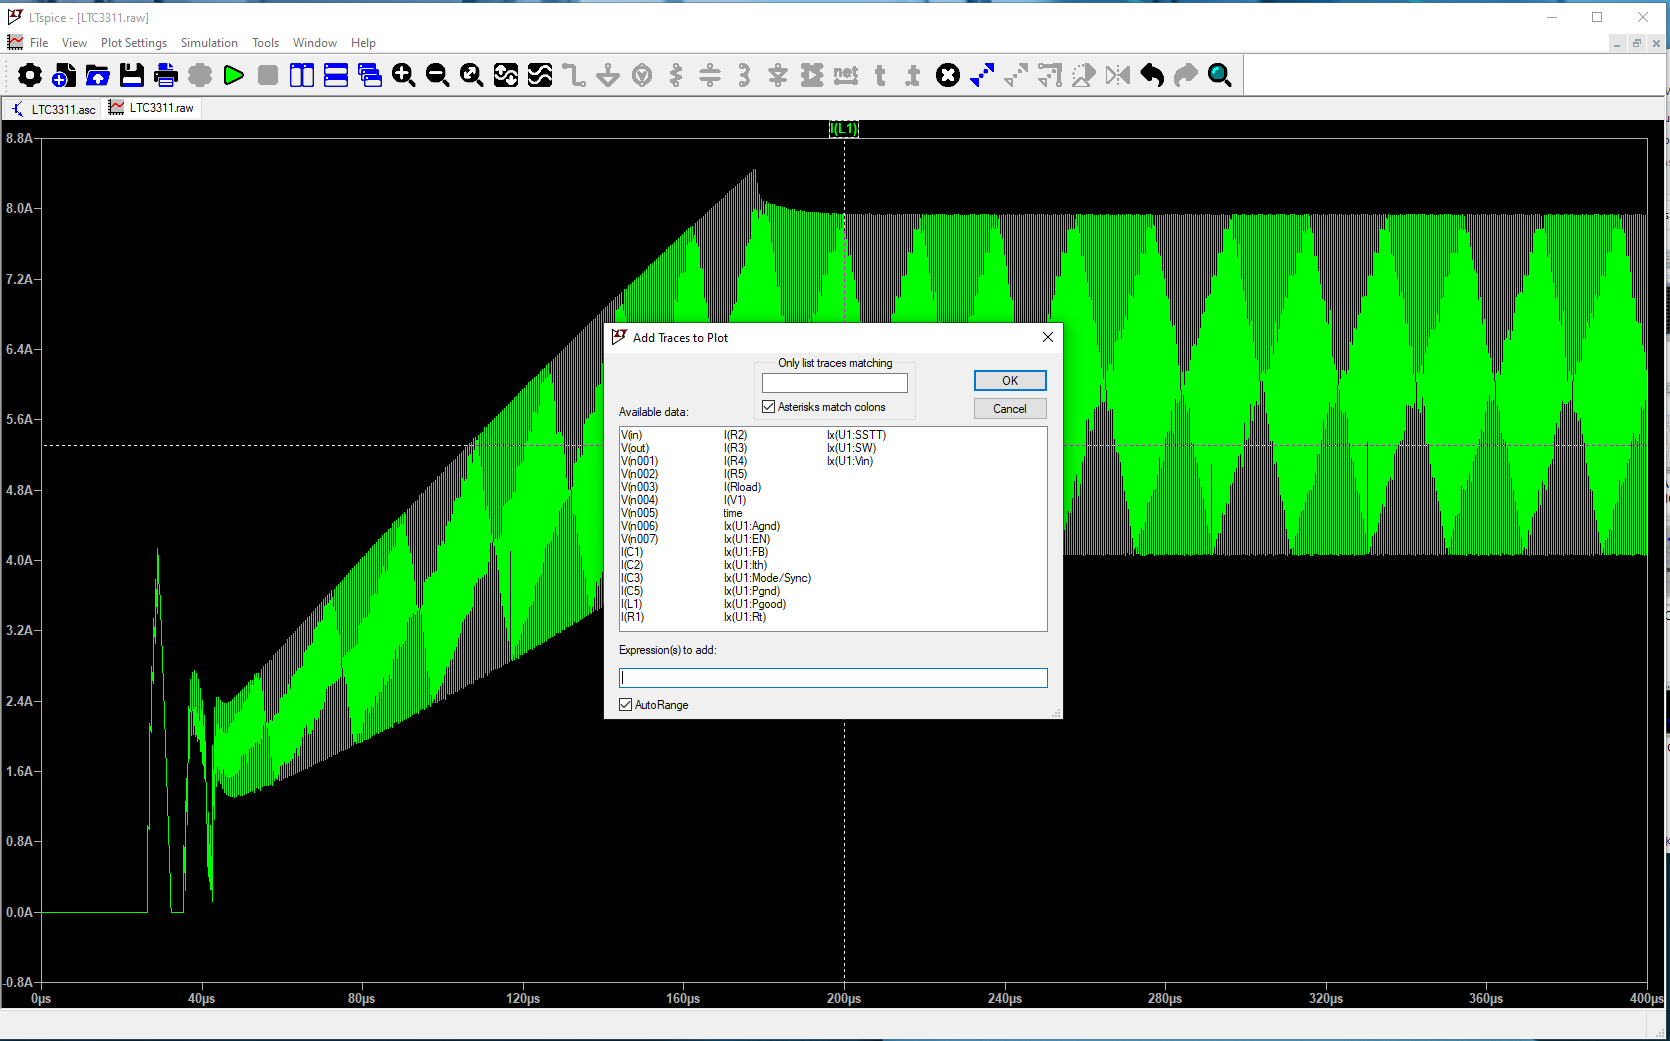The width and height of the screenshot is (1670, 1041).
Task: Close the Add Traces to Plot dialog
Action: [1047, 338]
